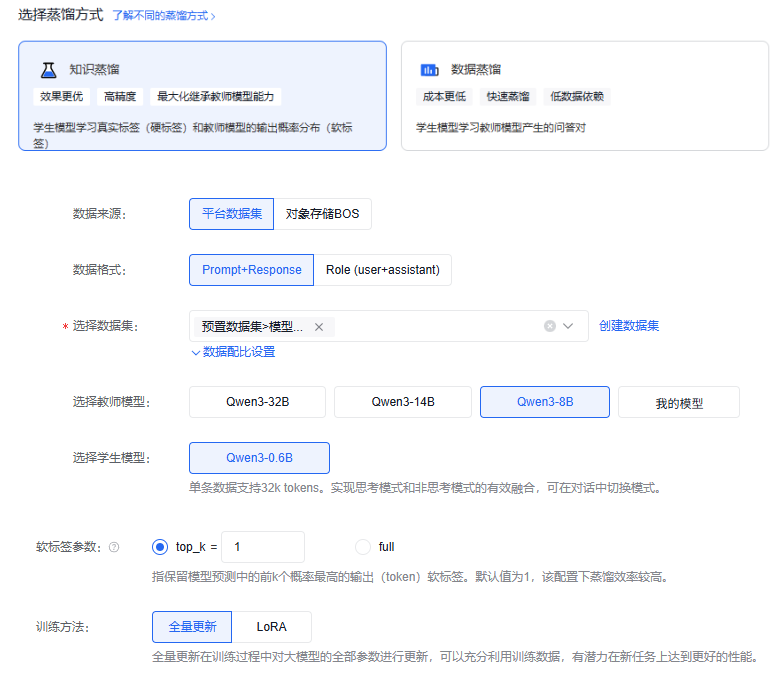
Task: Click the data distillation chart icon
Action: pos(429,70)
